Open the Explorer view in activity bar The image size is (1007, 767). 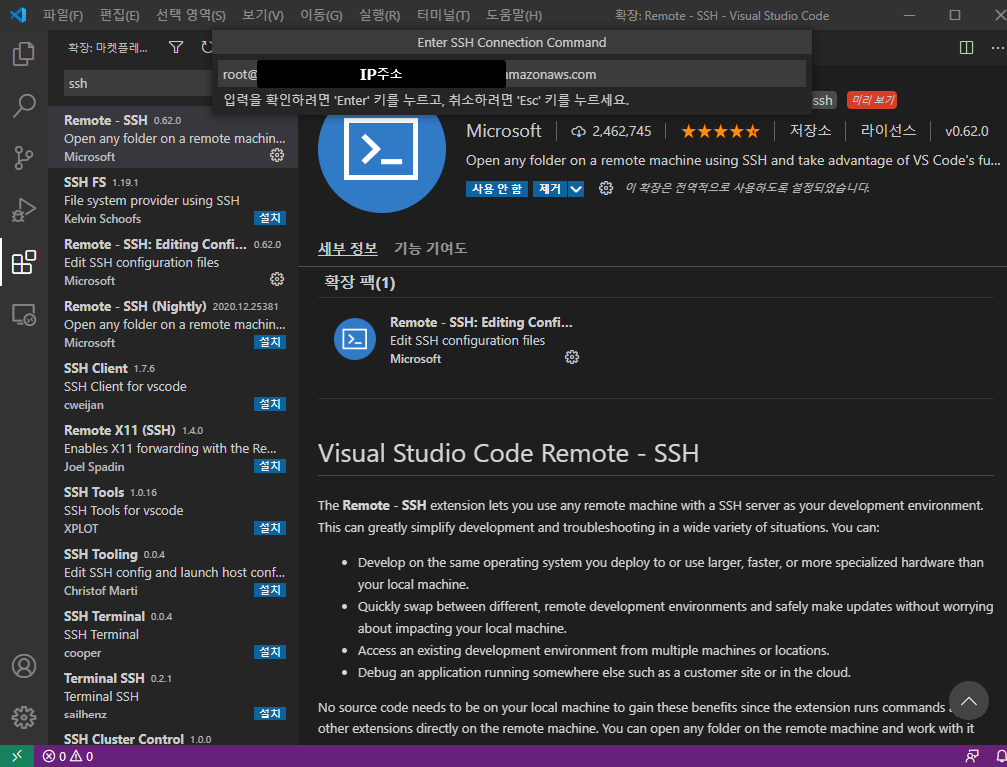[x=24, y=53]
